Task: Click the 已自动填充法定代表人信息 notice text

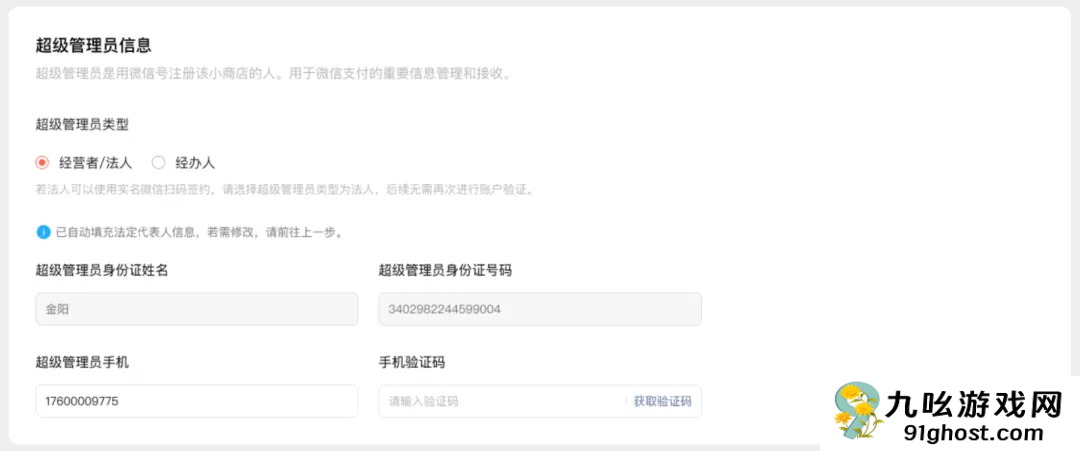Action: click(200, 232)
